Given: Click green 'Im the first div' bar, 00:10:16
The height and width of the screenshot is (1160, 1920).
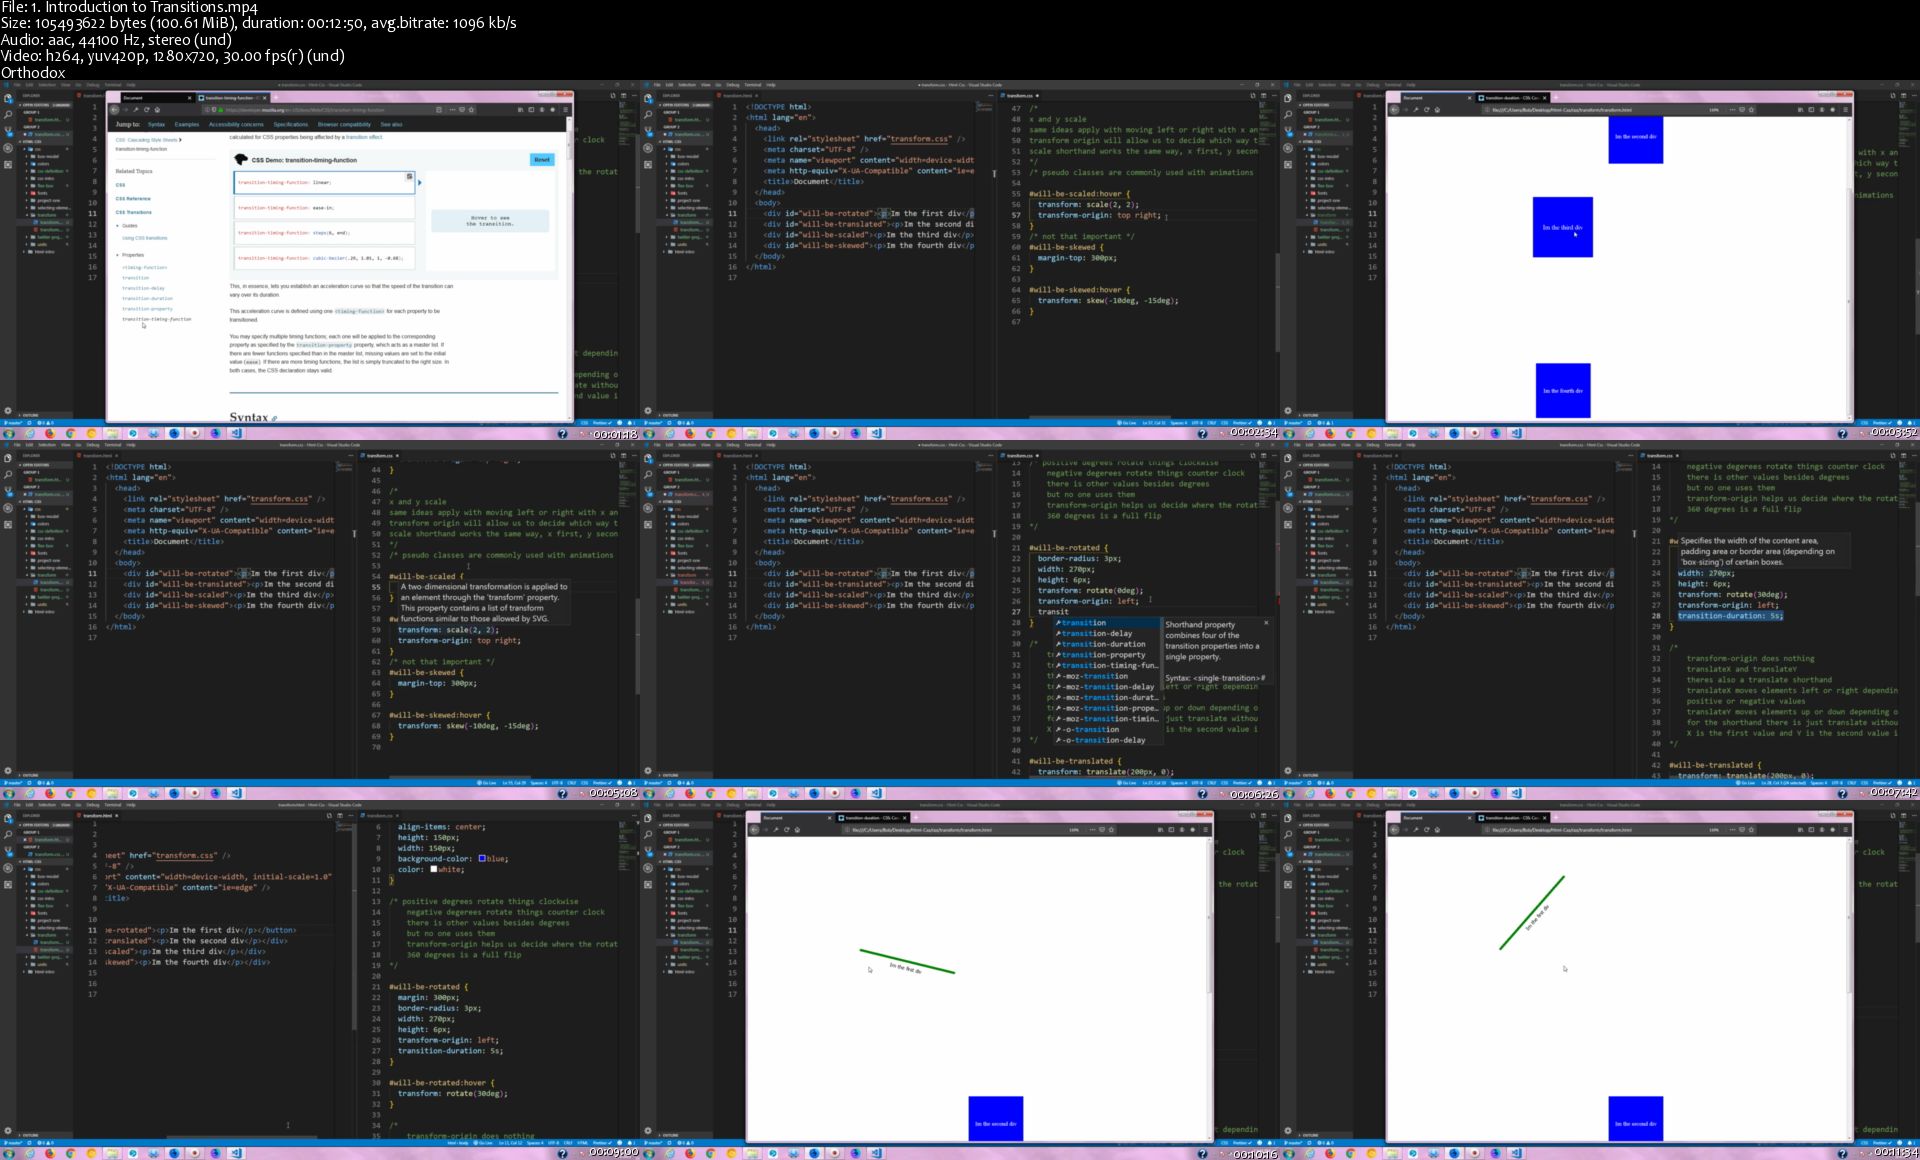Looking at the screenshot, I should click(907, 961).
